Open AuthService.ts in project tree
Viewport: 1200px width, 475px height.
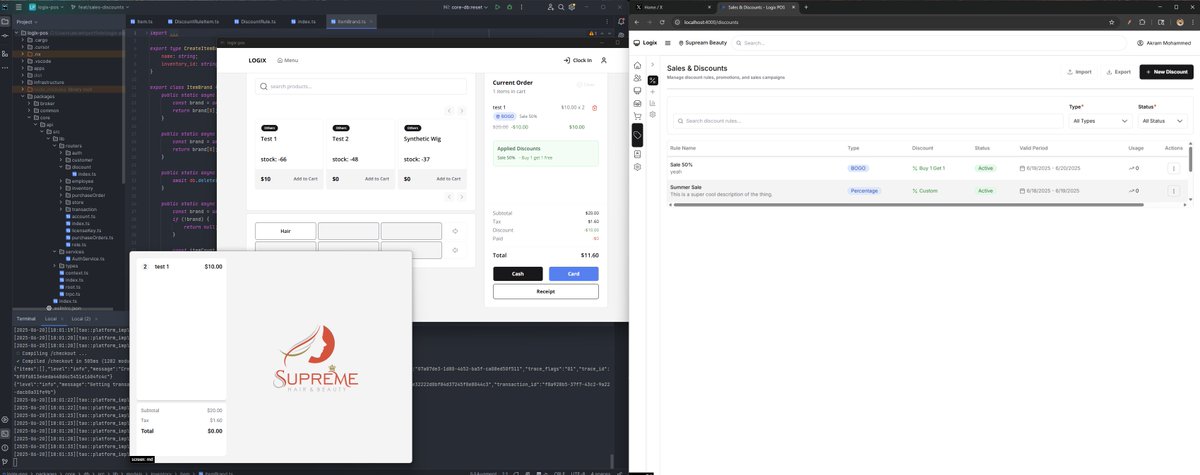(89, 258)
